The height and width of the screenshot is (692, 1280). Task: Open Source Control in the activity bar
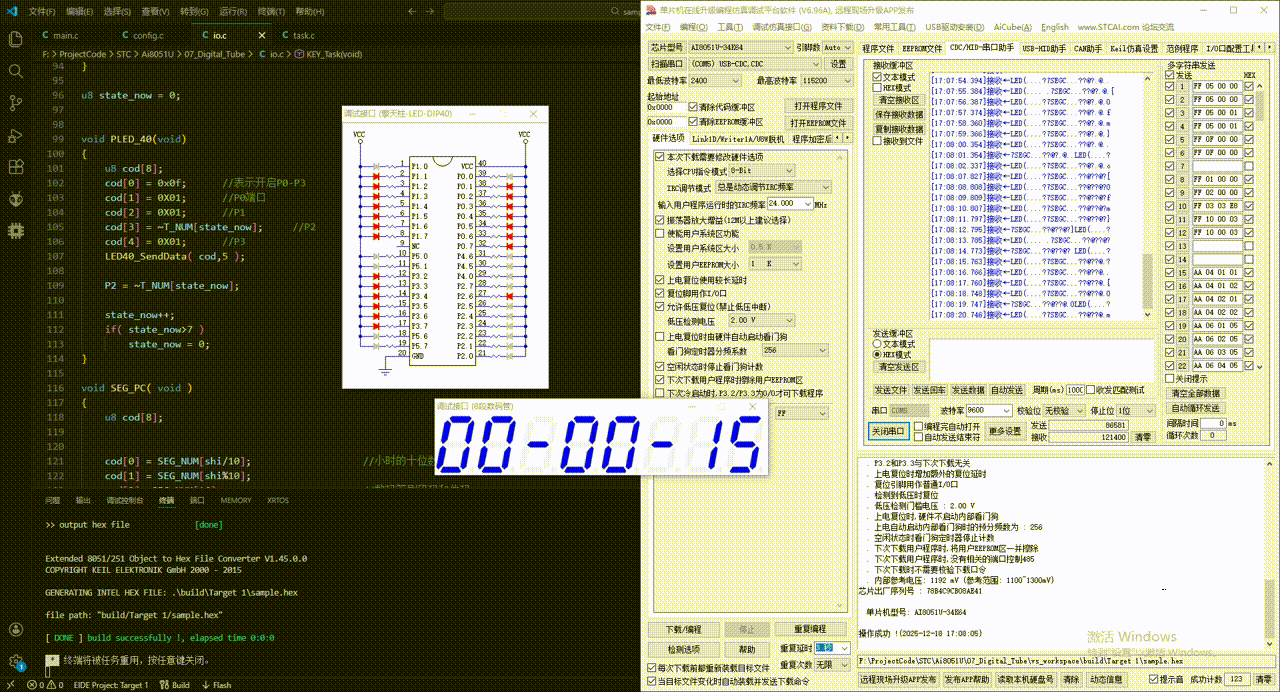(15, 104)
